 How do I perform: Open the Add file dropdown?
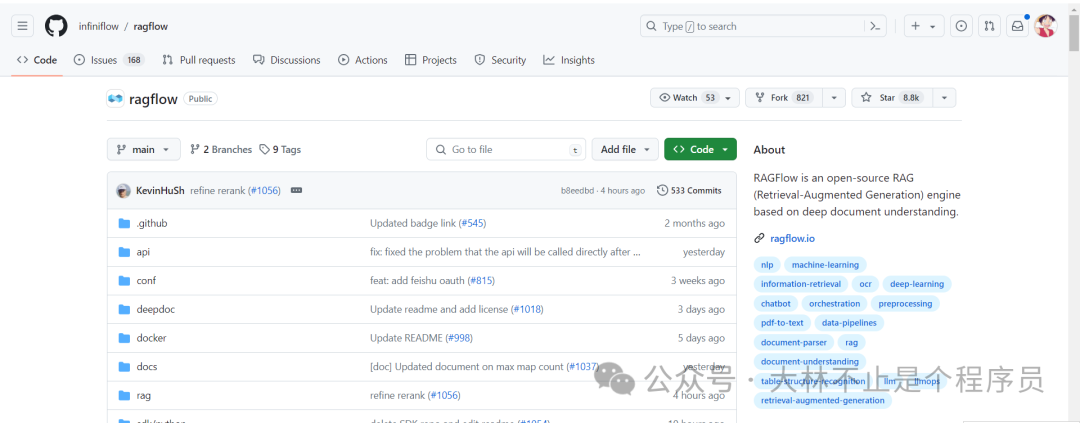625,149
